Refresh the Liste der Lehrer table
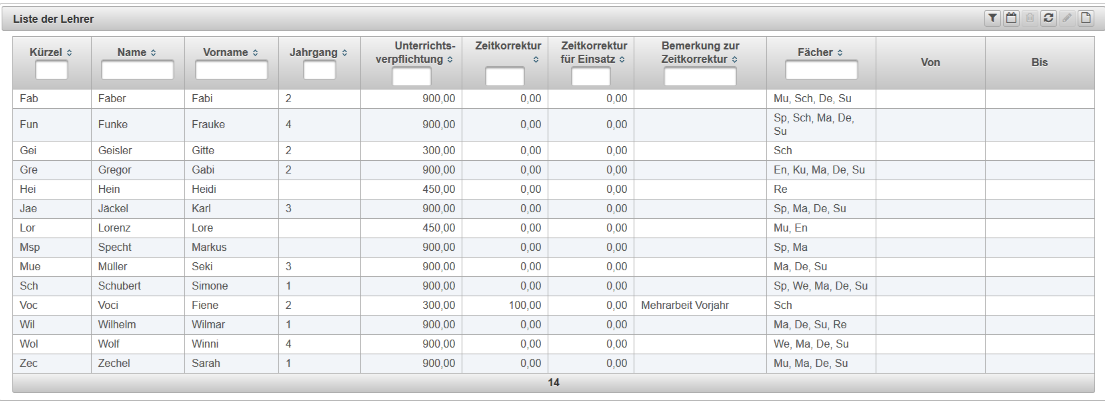 1048,18
